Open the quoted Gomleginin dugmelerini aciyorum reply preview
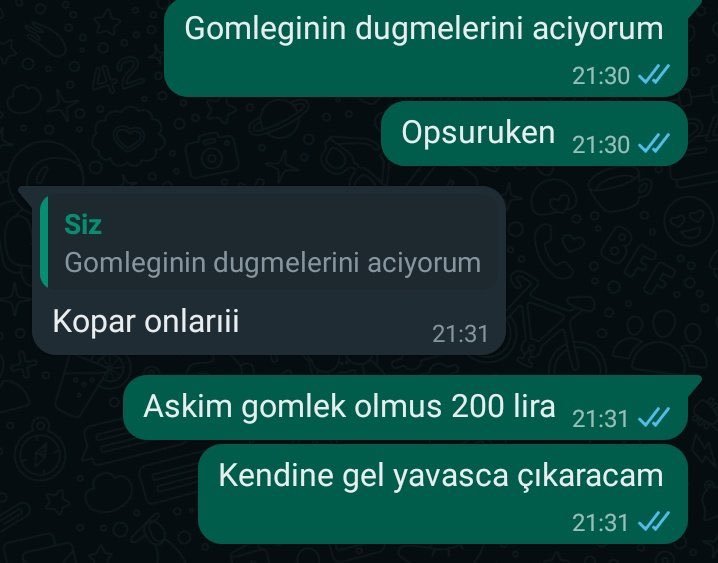 tap(269, 242)
